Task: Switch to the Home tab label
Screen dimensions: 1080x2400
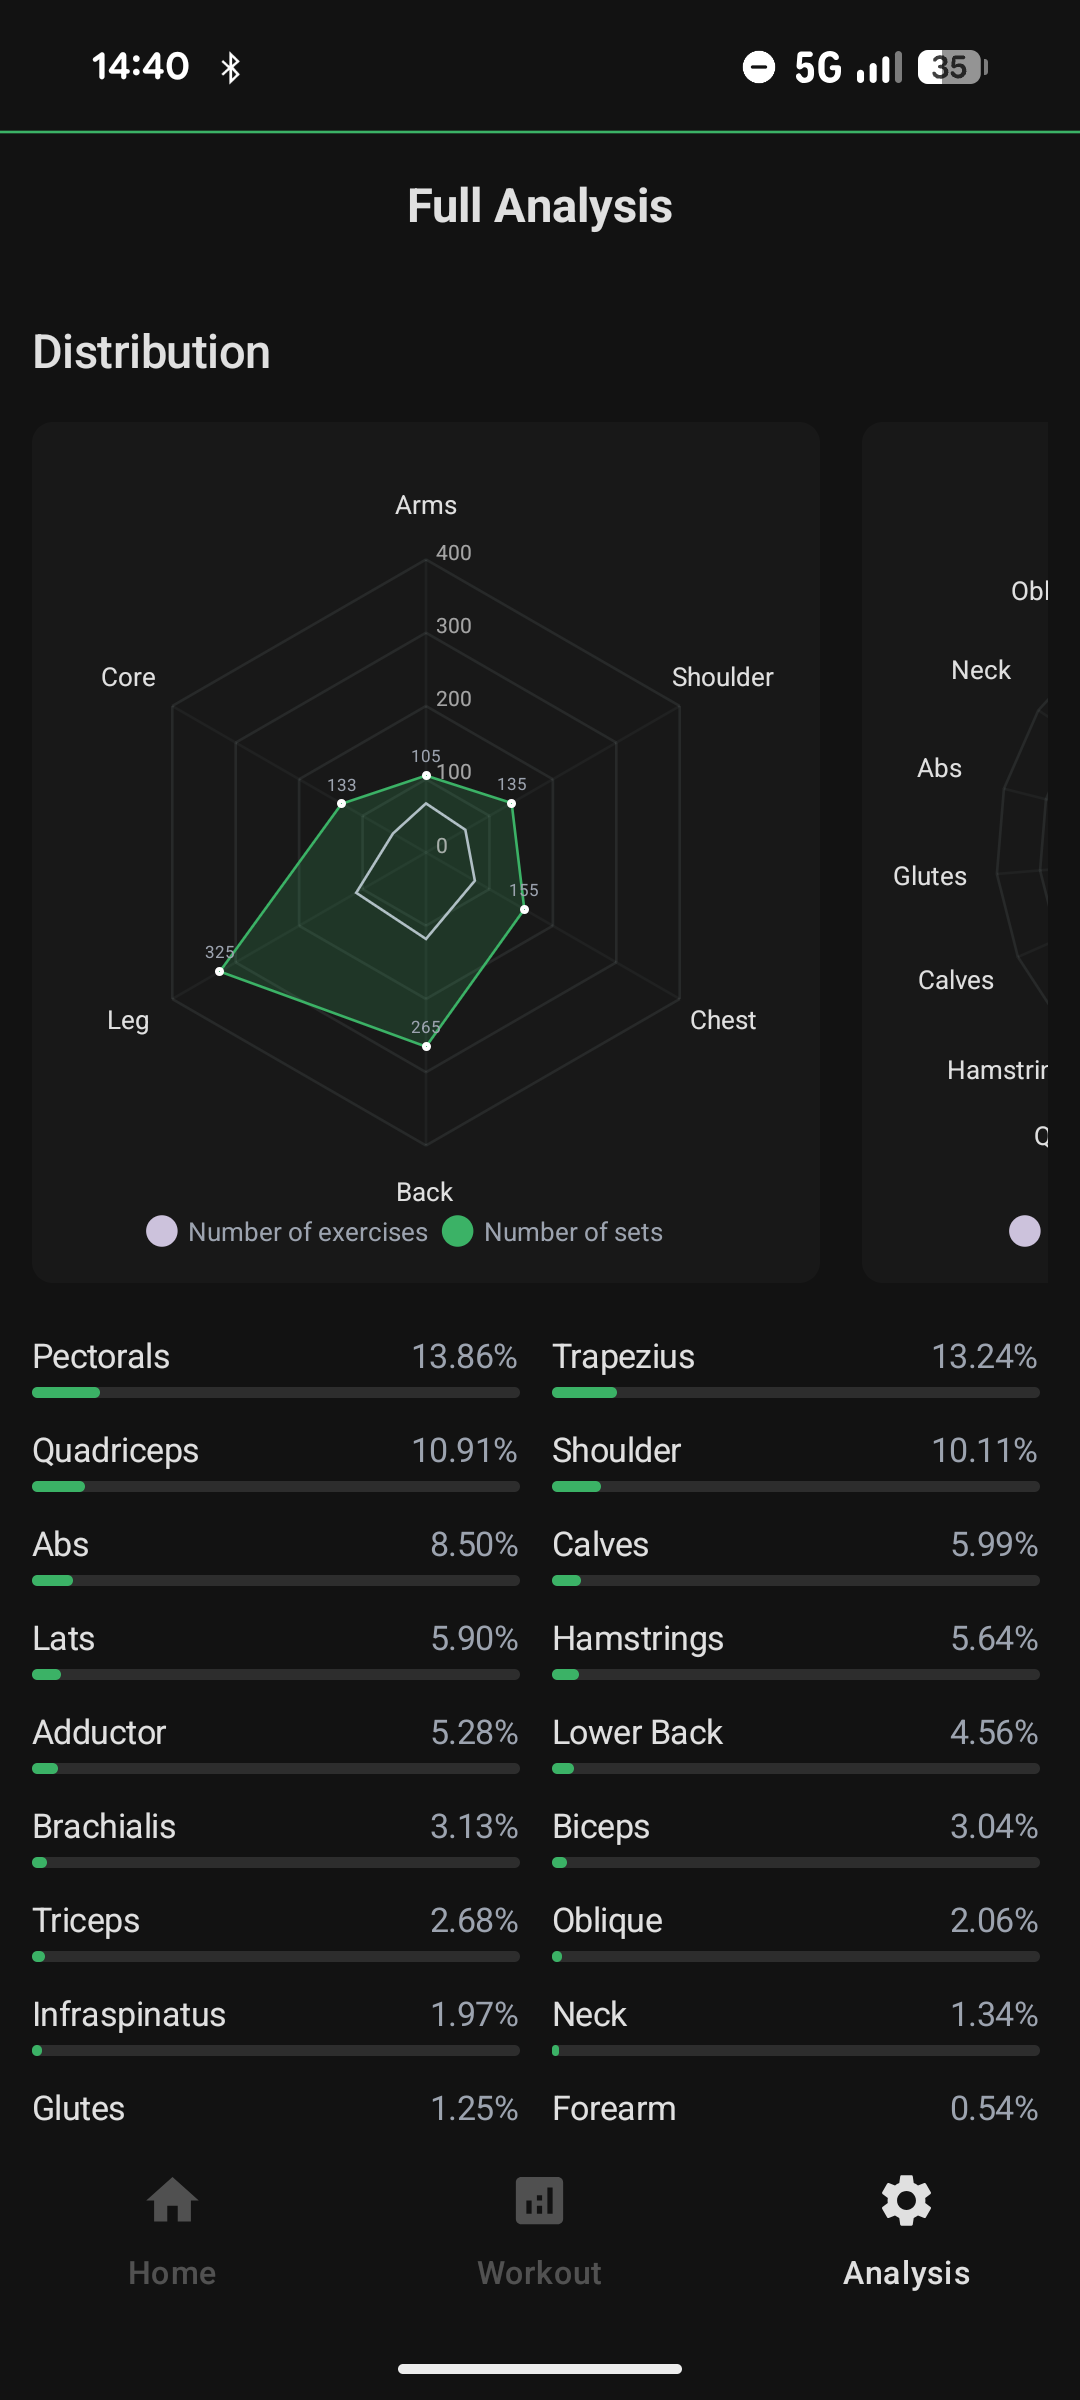Action: point(172,2273)
